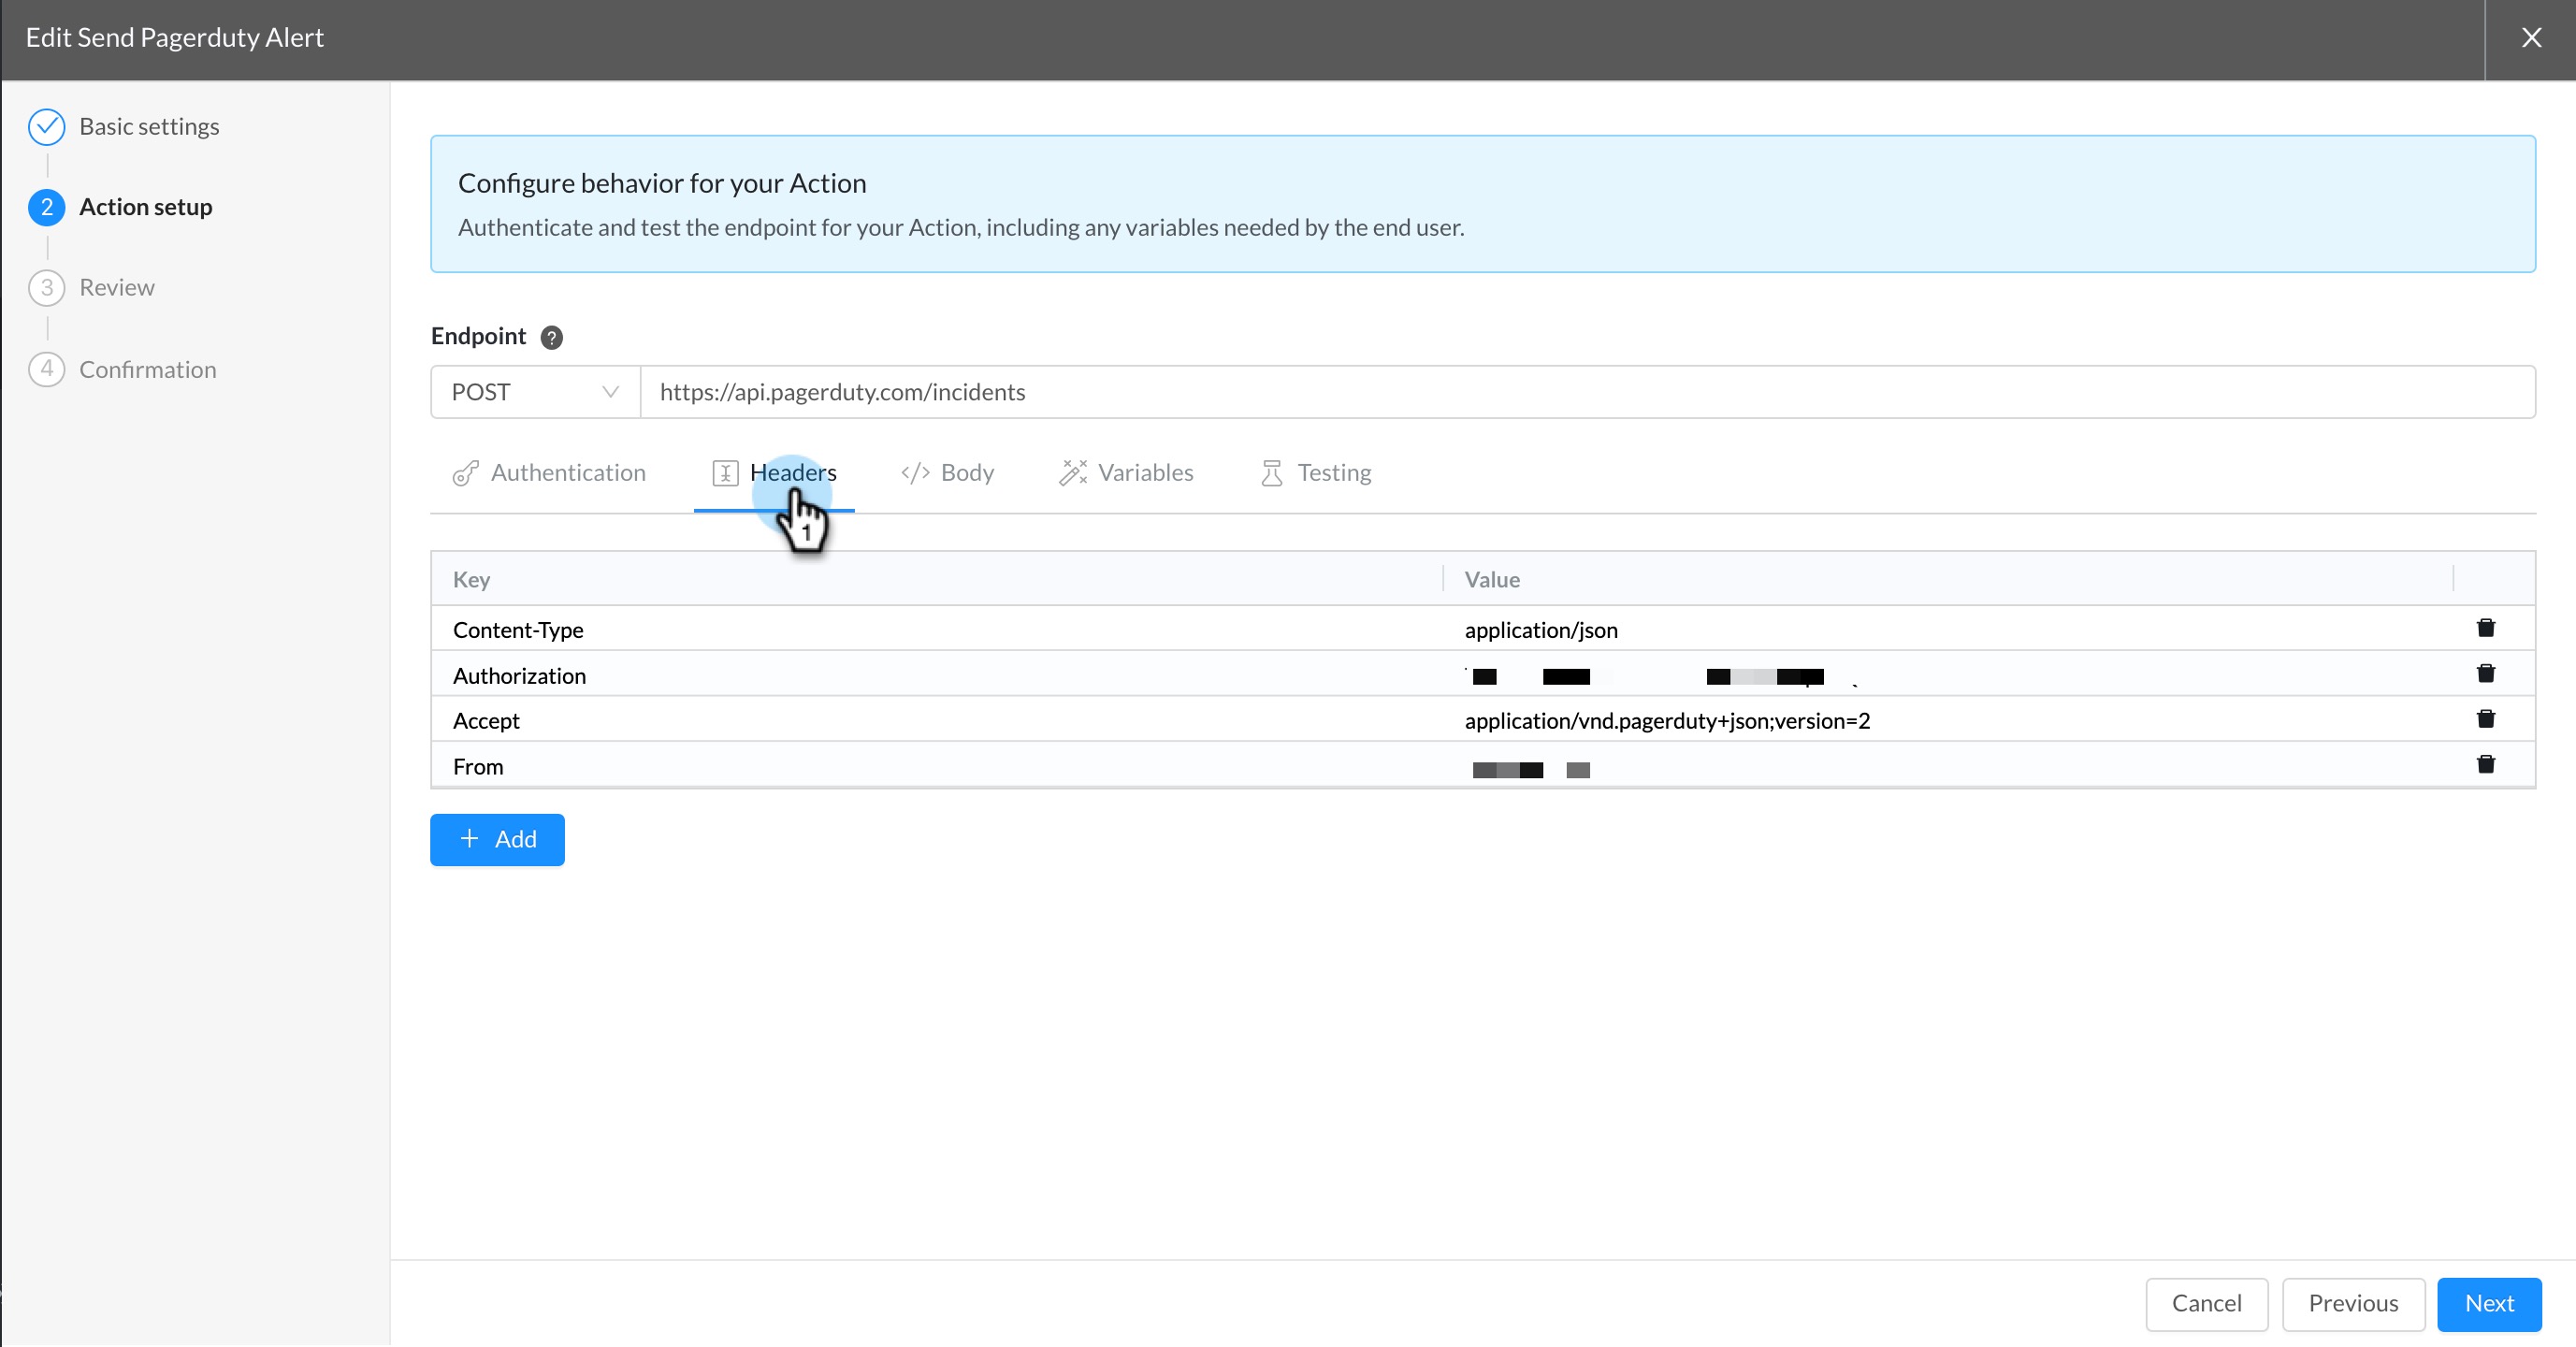This screenshot has height=1347, width=2576.
Task: Click the Headers tab icon
Action: coord(725,473)
